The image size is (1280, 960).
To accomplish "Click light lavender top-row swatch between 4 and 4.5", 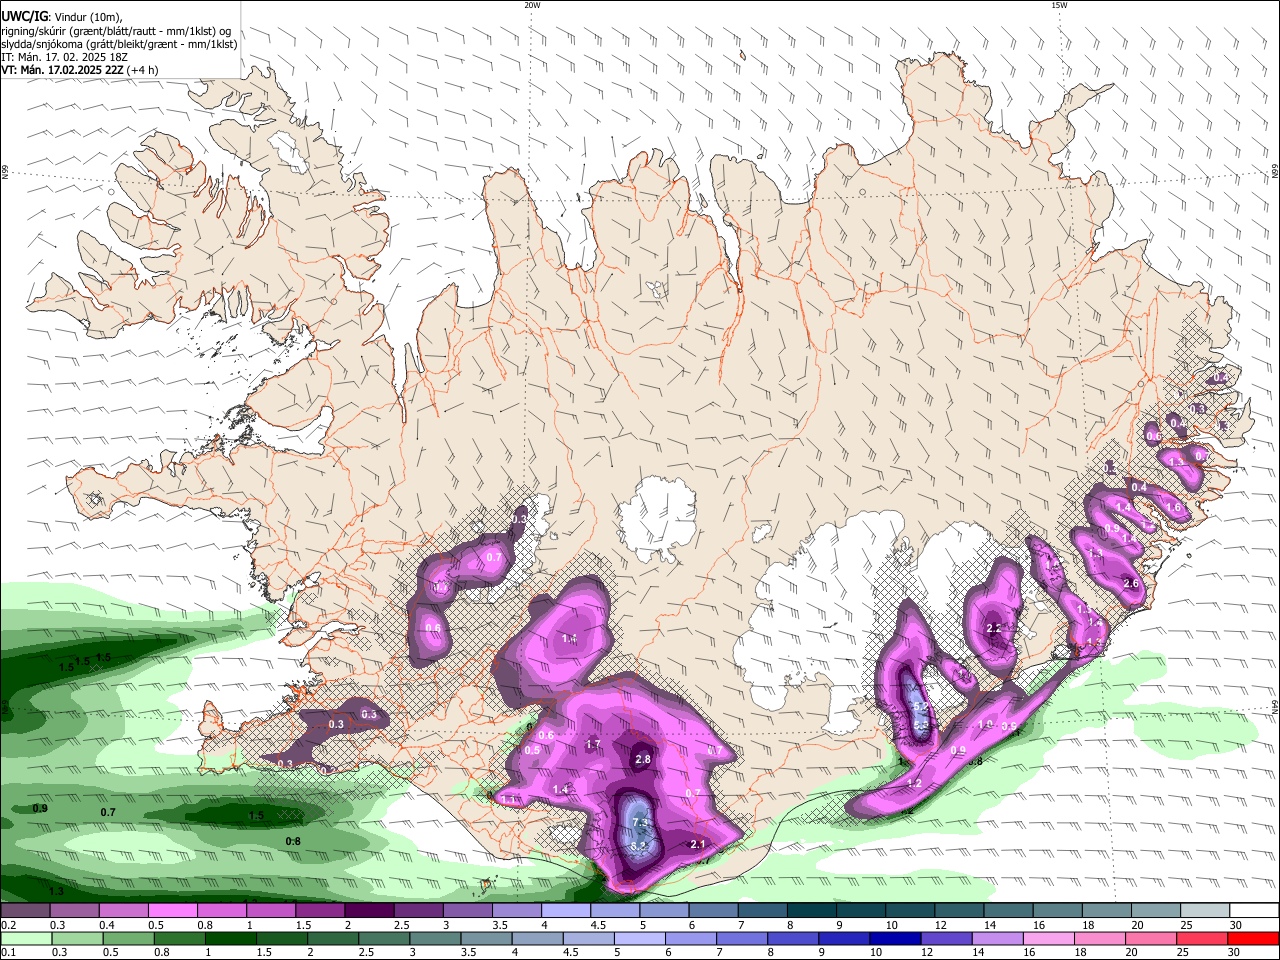I will tap(564, 911).
